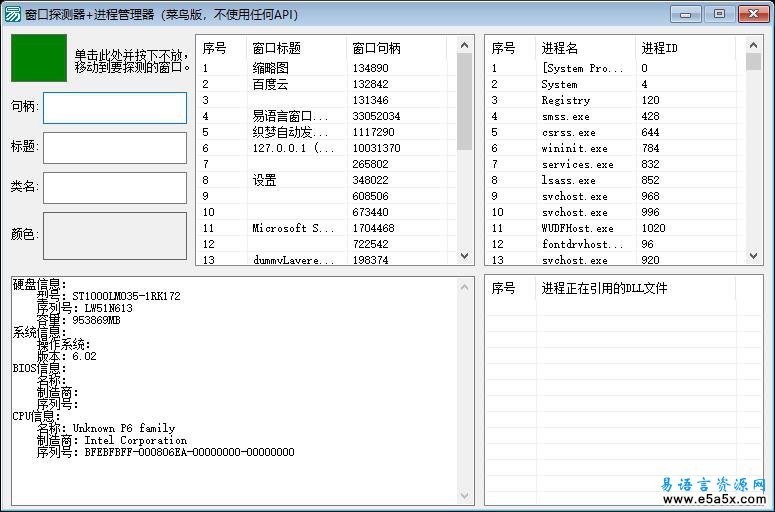Click the disk capacity 953869MB line

pyautogui.click(x=79, y=320)
